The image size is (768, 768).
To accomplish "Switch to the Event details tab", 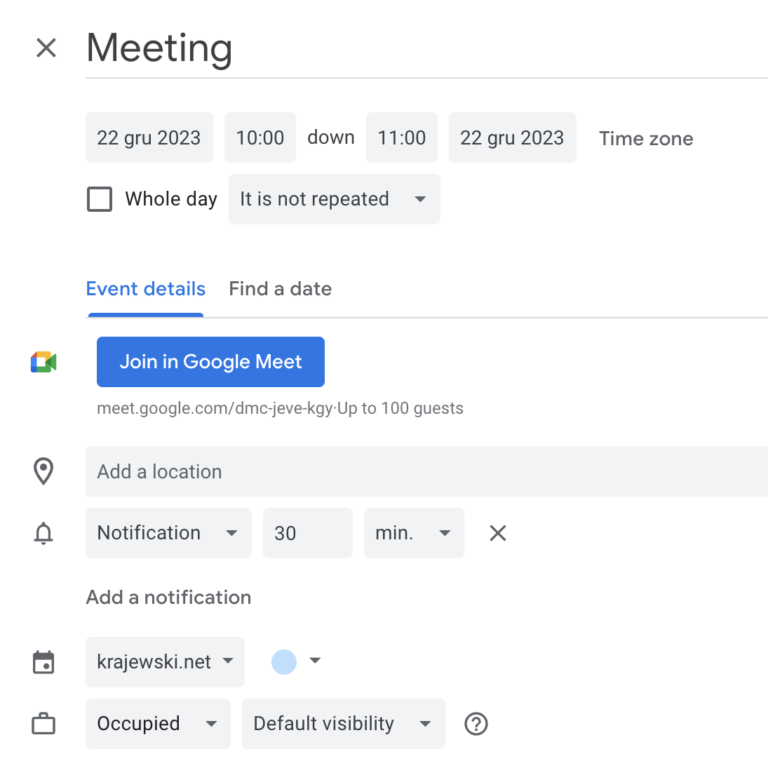I will (x=145, y=289).
